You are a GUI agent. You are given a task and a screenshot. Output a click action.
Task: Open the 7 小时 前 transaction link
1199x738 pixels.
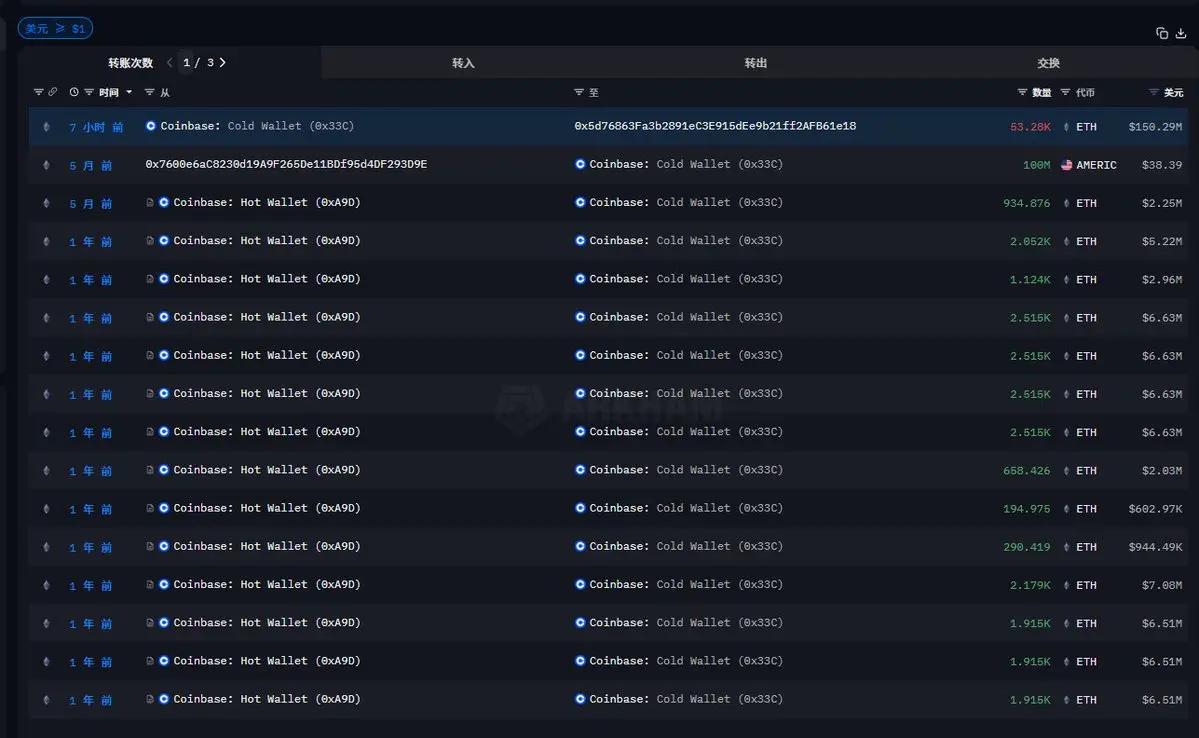click(96, 127)
